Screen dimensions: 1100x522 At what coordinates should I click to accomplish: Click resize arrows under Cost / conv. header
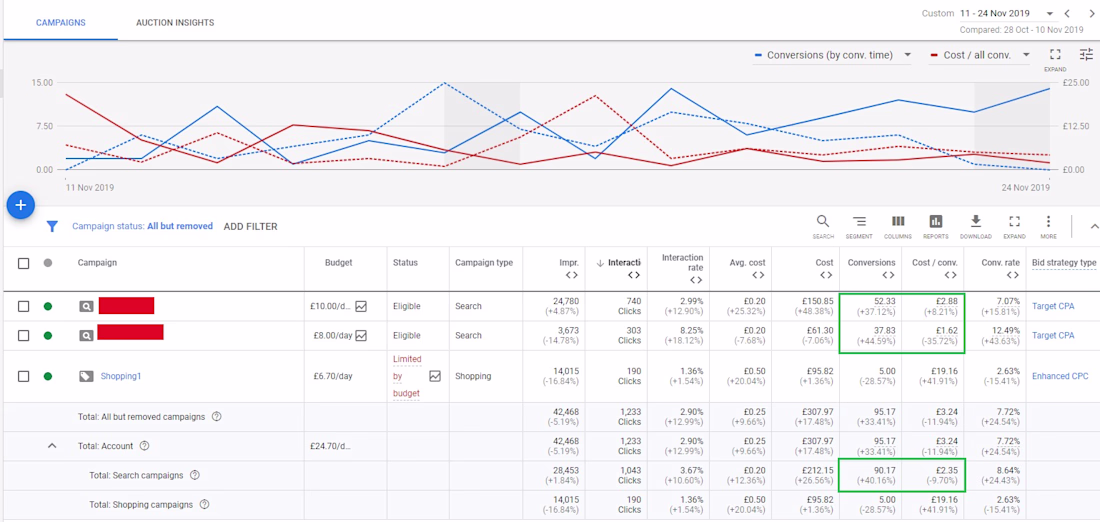pos(952,275)
